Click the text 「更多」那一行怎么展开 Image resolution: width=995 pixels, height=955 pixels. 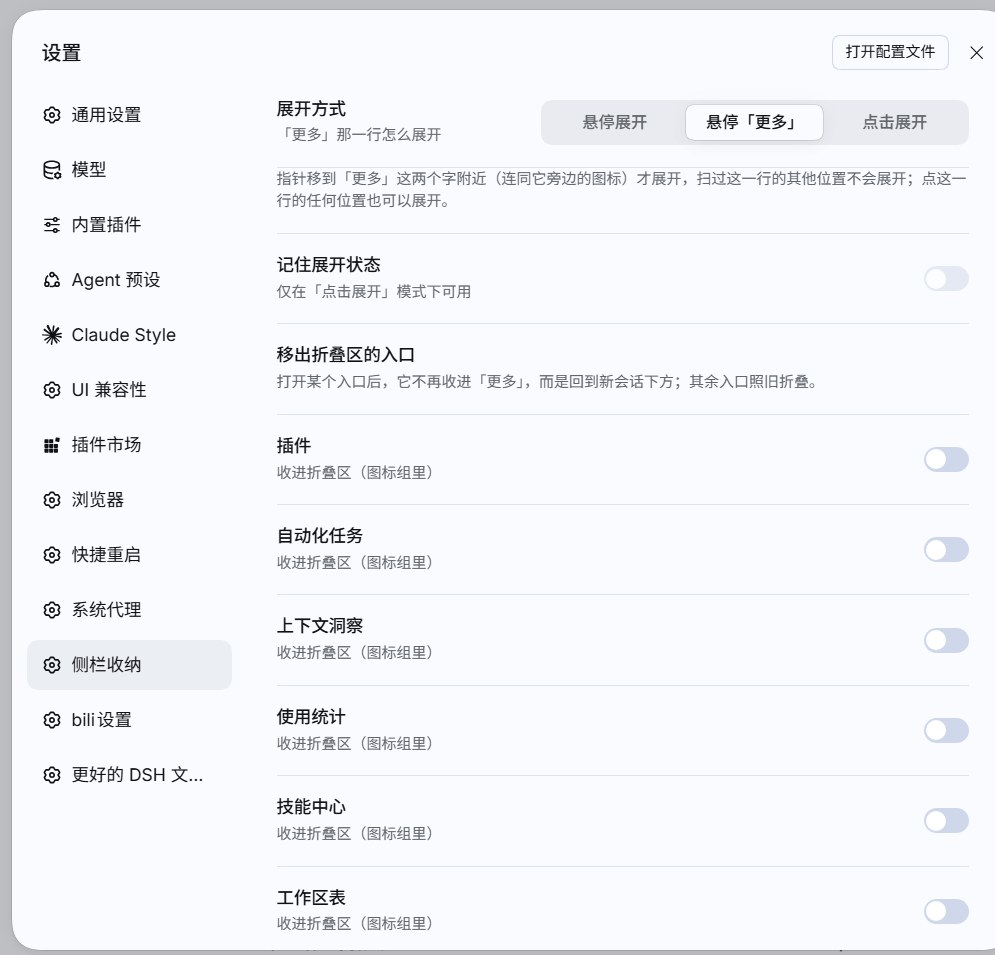[x=359, y=135]
